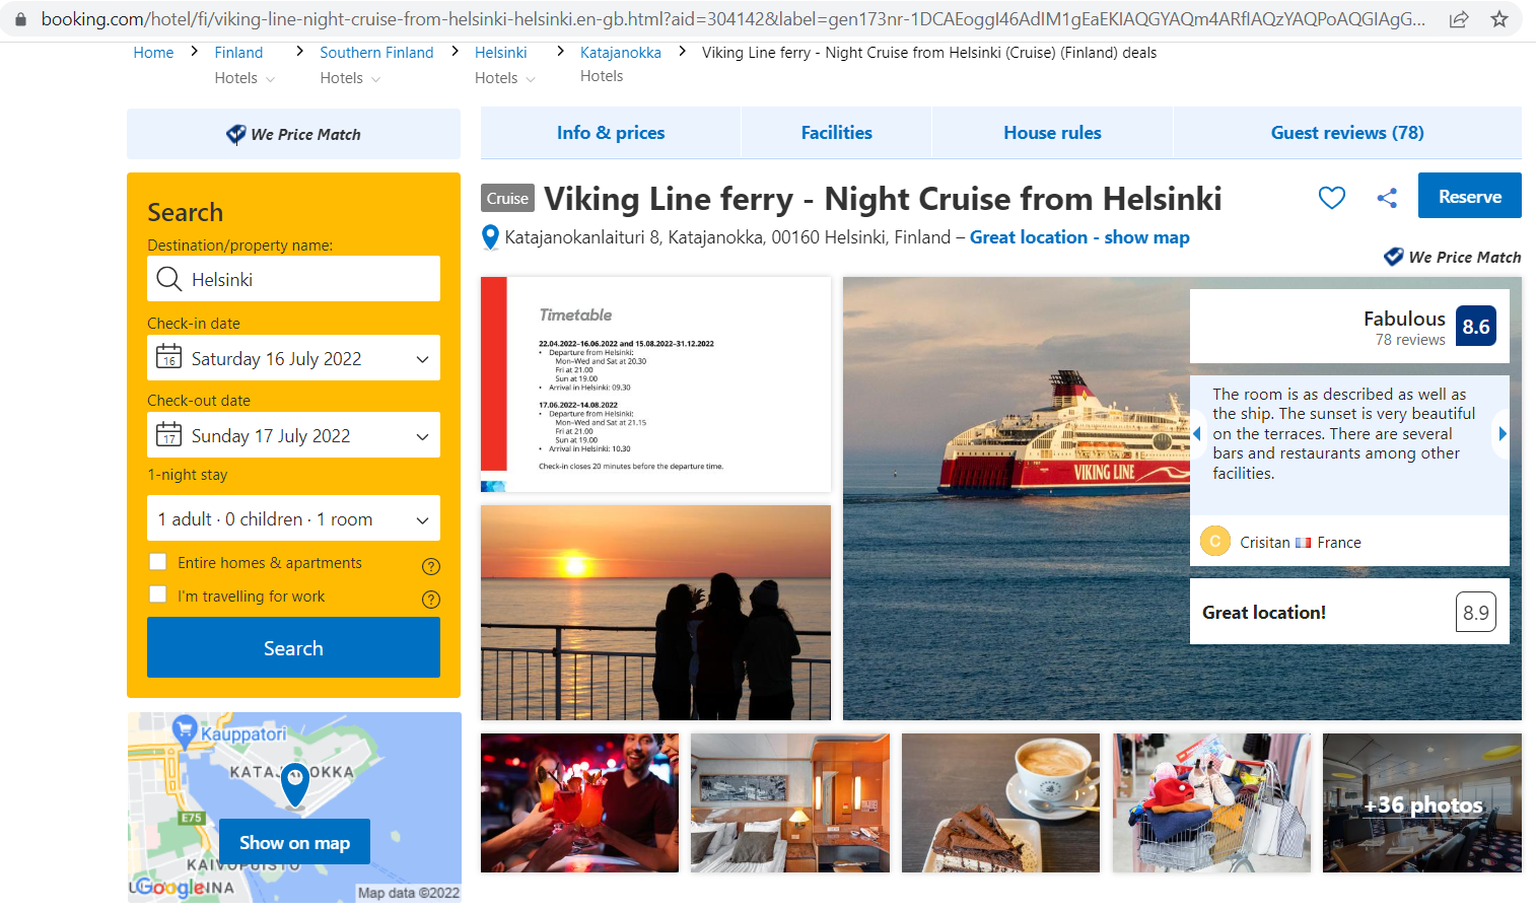
Task: Open Katajanokka breadcrumb link
Action: pyautogui.click(x=620, y=52)
